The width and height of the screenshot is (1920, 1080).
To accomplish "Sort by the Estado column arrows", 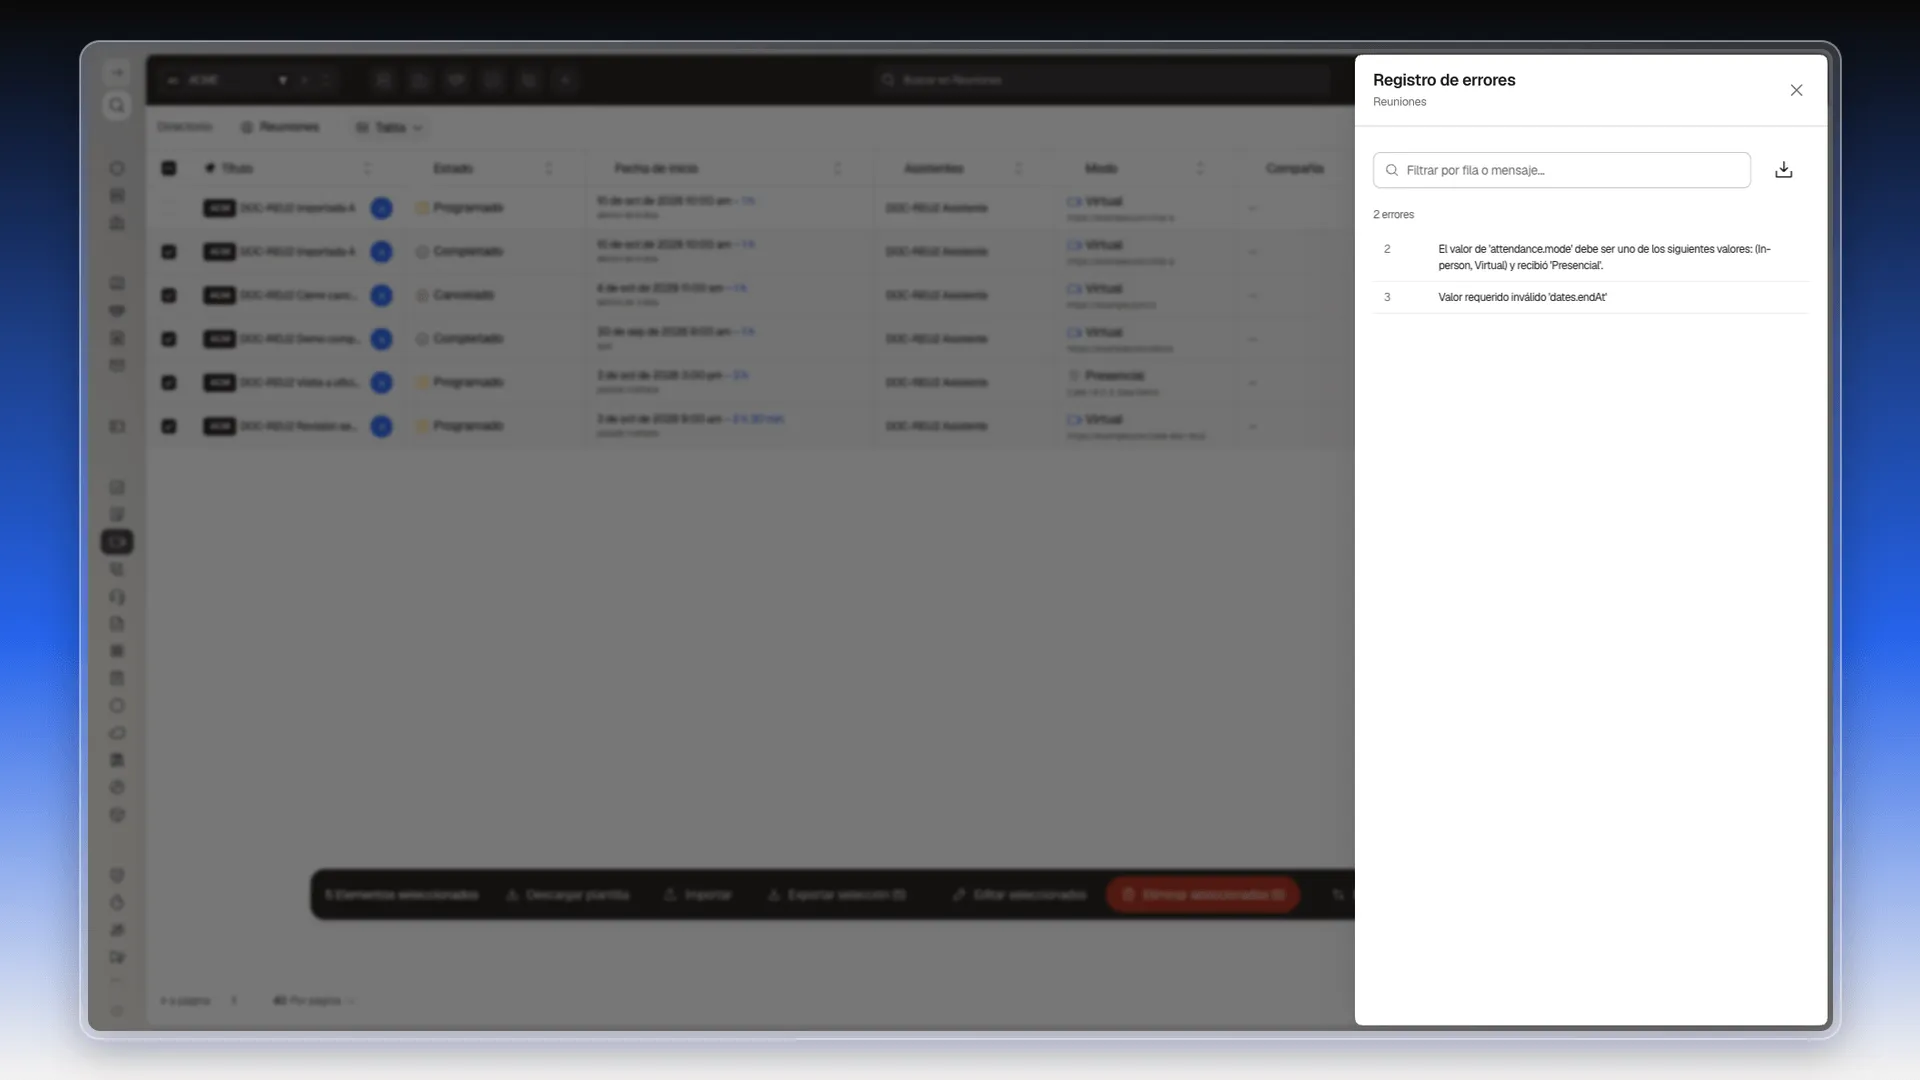I will click(548, 168).
